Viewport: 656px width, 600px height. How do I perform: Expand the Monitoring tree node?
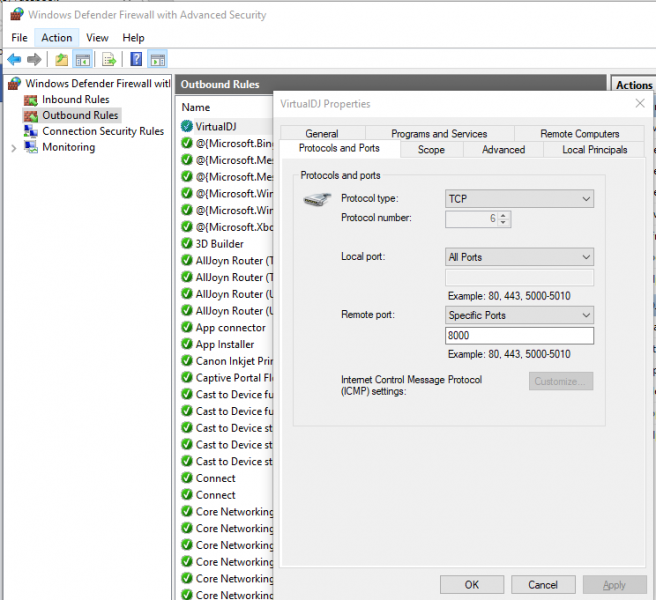coord(14,148)
